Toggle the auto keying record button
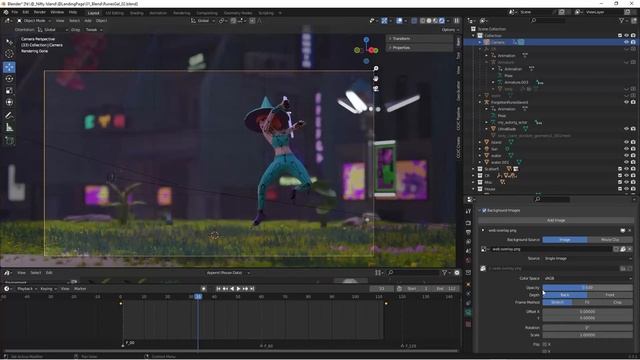 coord(204,289)
